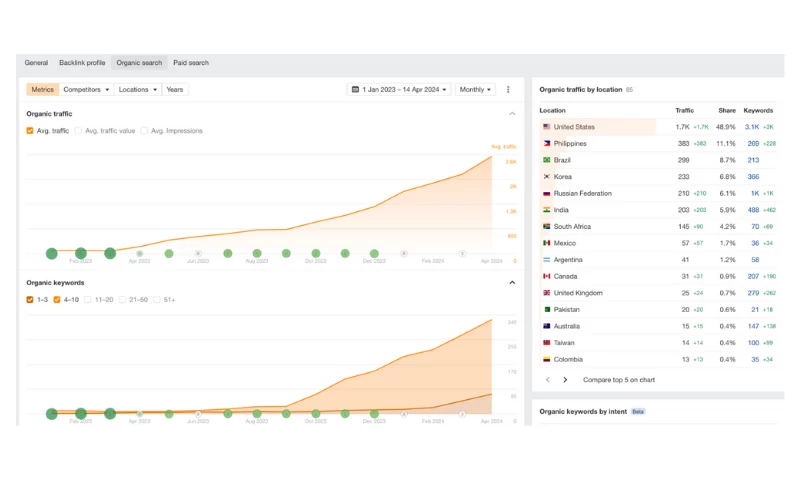Viewport: 800px width, 480px height.
Task: Click the Brazil flag icon
Action: 547,160
